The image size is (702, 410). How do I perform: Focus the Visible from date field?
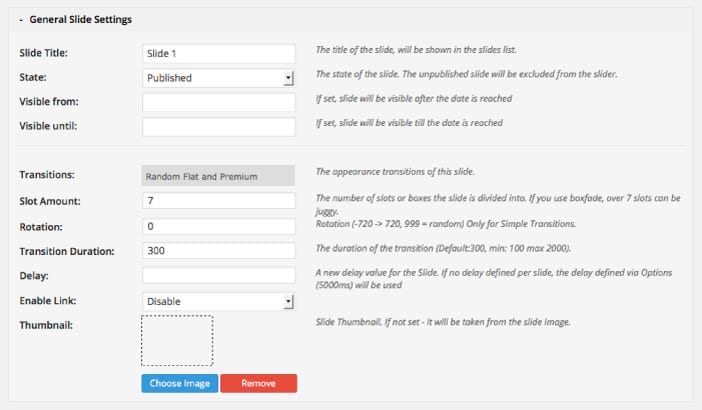219,102
